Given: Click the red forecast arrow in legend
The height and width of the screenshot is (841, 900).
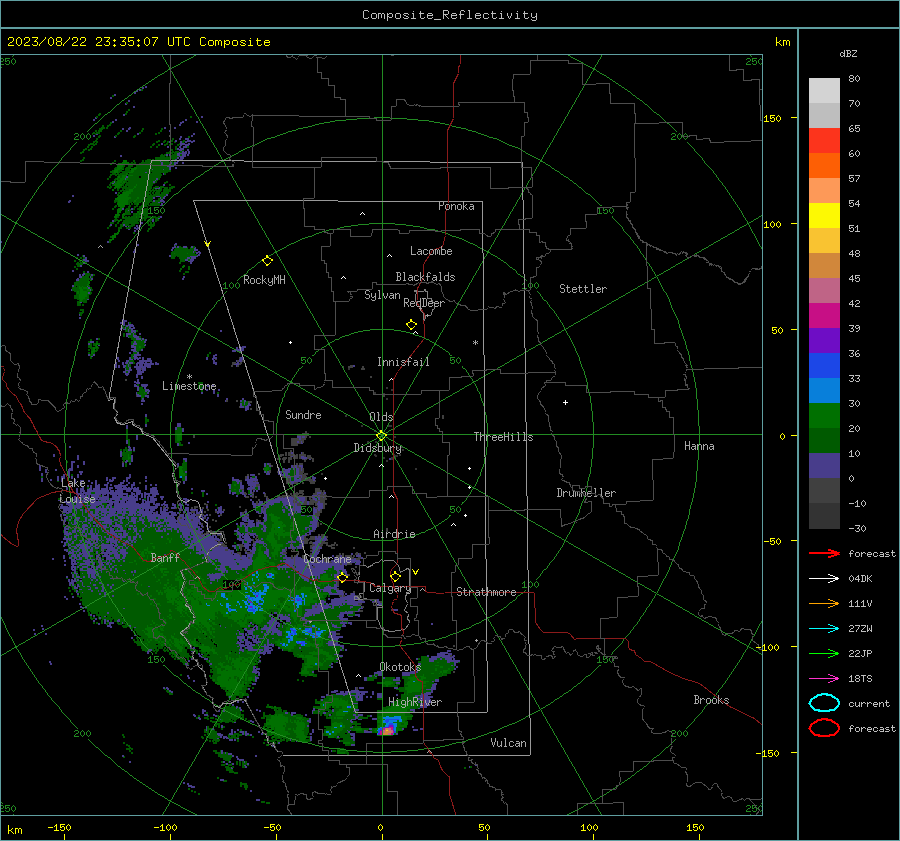Looking at the screenshot, I should tap(824, 553).
